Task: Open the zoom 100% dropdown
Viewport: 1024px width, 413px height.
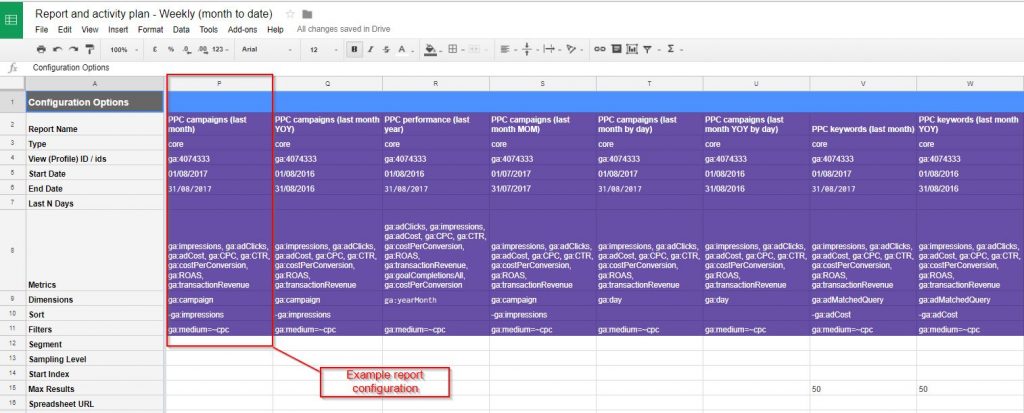Action: [124, 50]
